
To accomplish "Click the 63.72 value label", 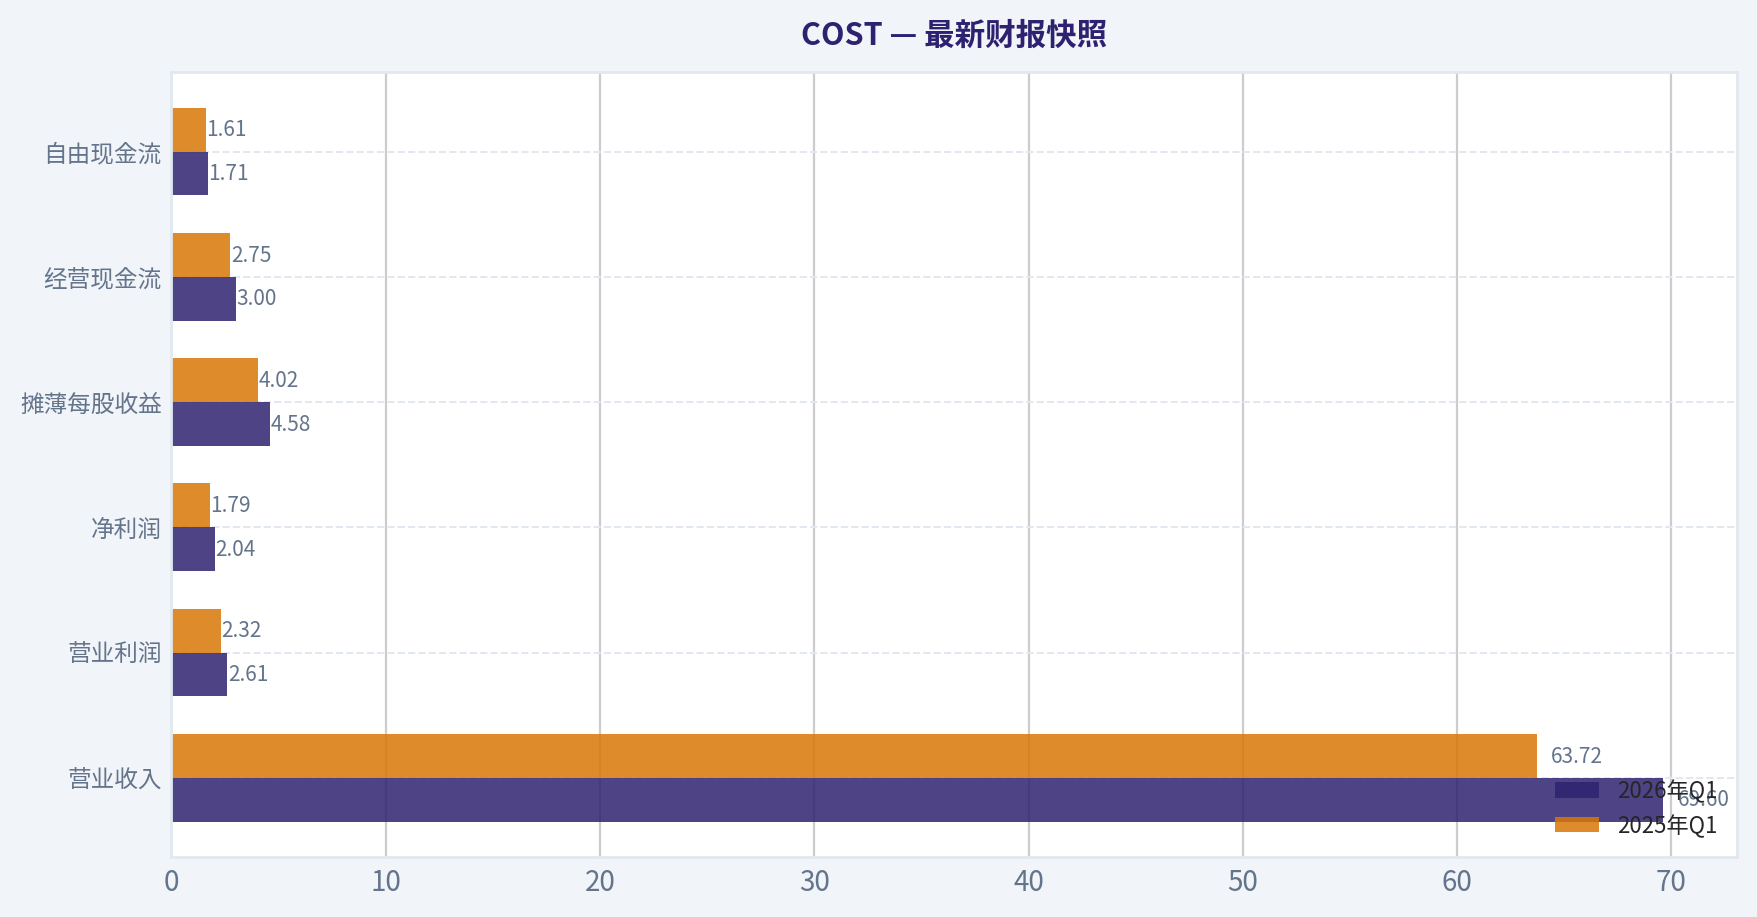I will click(1576, 755).
